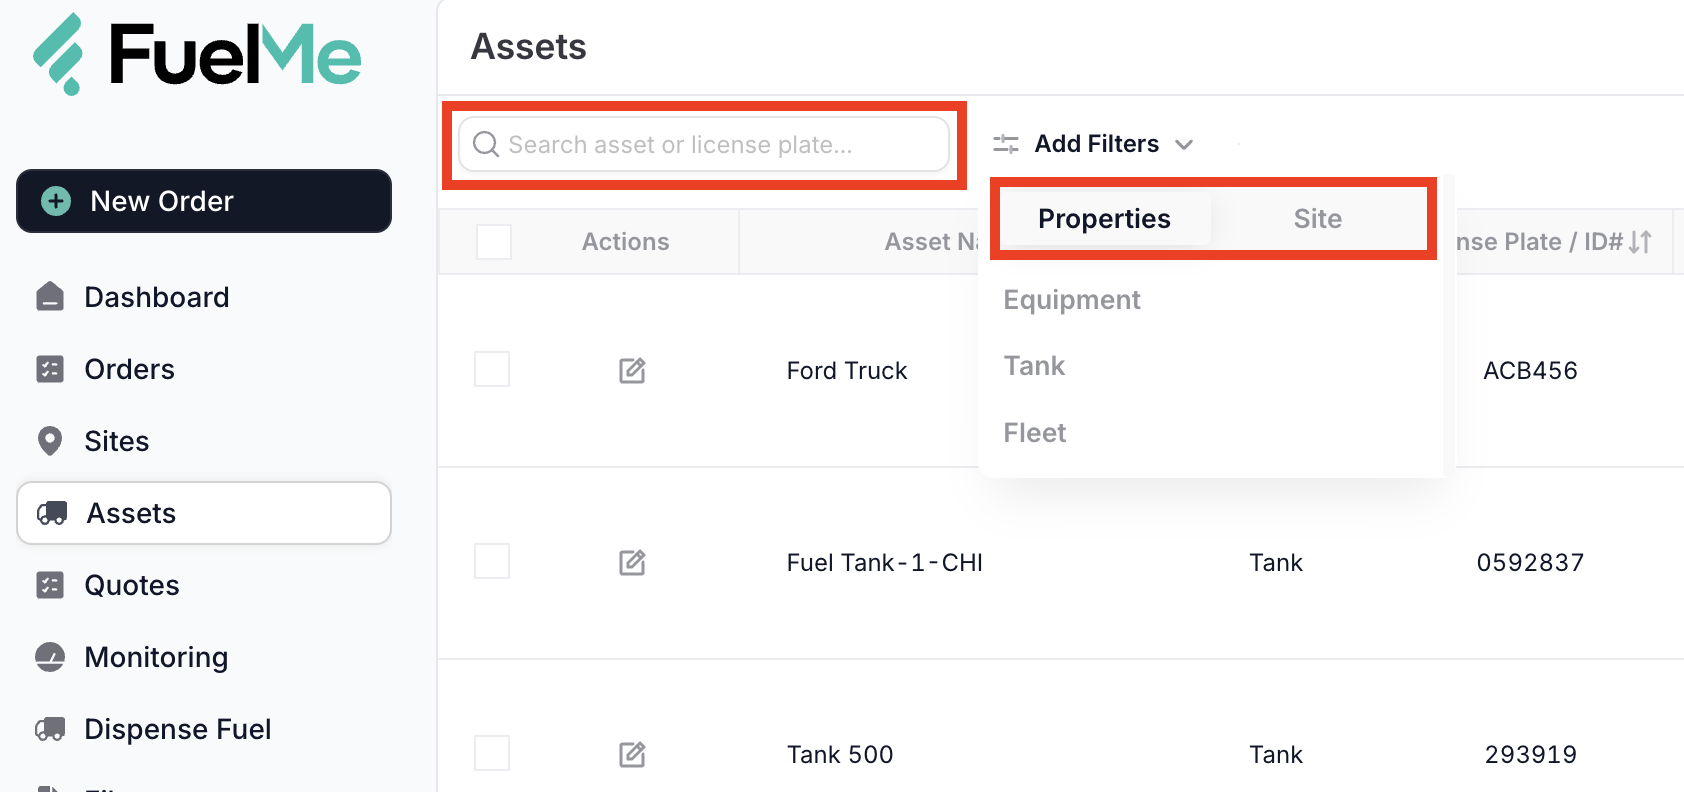Click the New Order button

point(204,201)
